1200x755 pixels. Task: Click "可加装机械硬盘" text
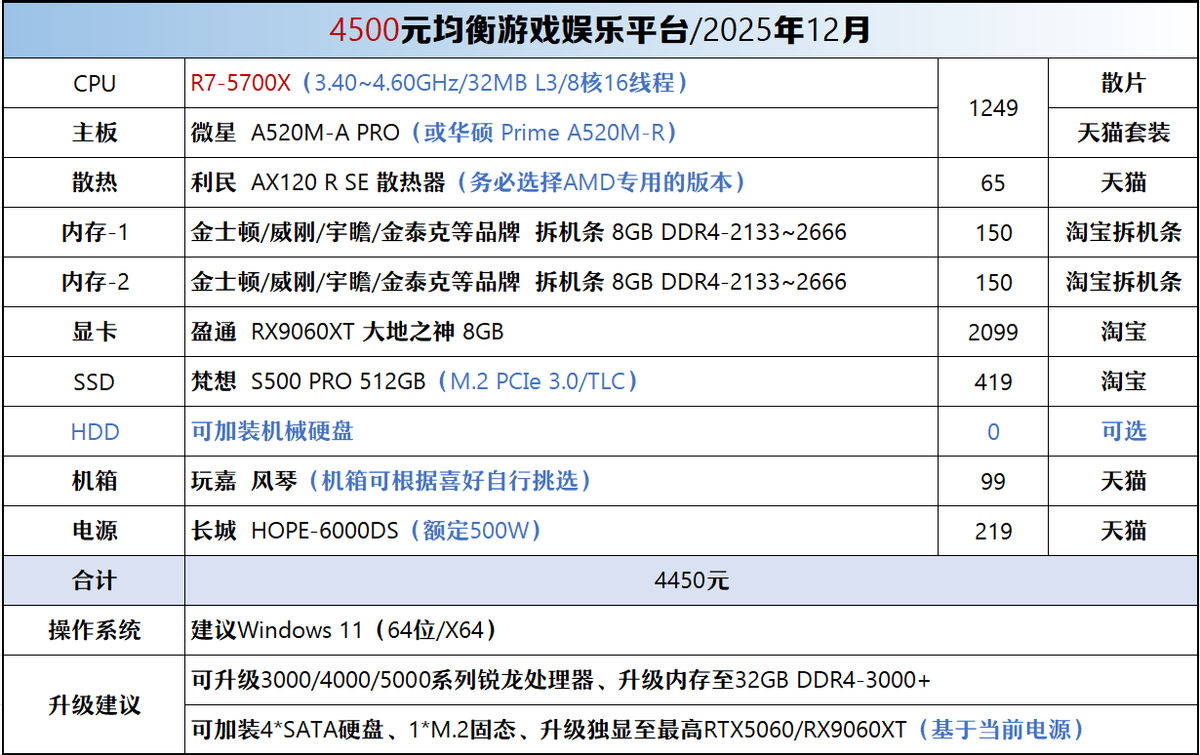click(x=272, y=432)
